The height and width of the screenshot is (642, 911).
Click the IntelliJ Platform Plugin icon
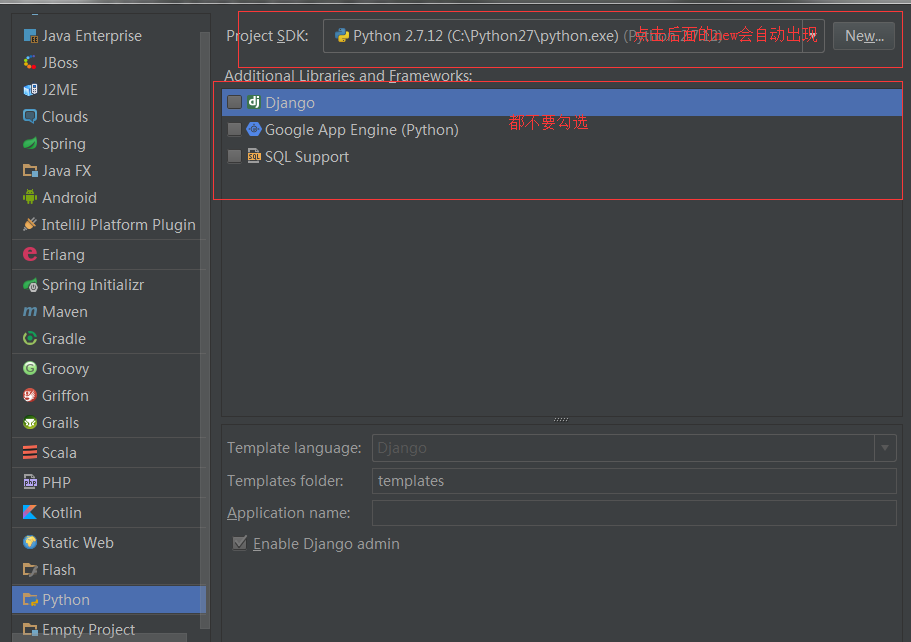point(30,225)
